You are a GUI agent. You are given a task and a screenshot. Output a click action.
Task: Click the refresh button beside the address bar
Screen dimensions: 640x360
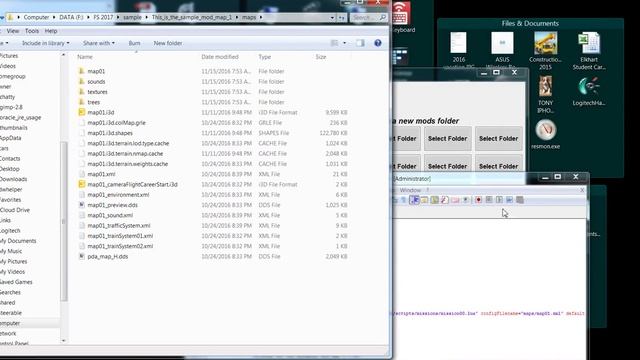[x=342, y=18]
